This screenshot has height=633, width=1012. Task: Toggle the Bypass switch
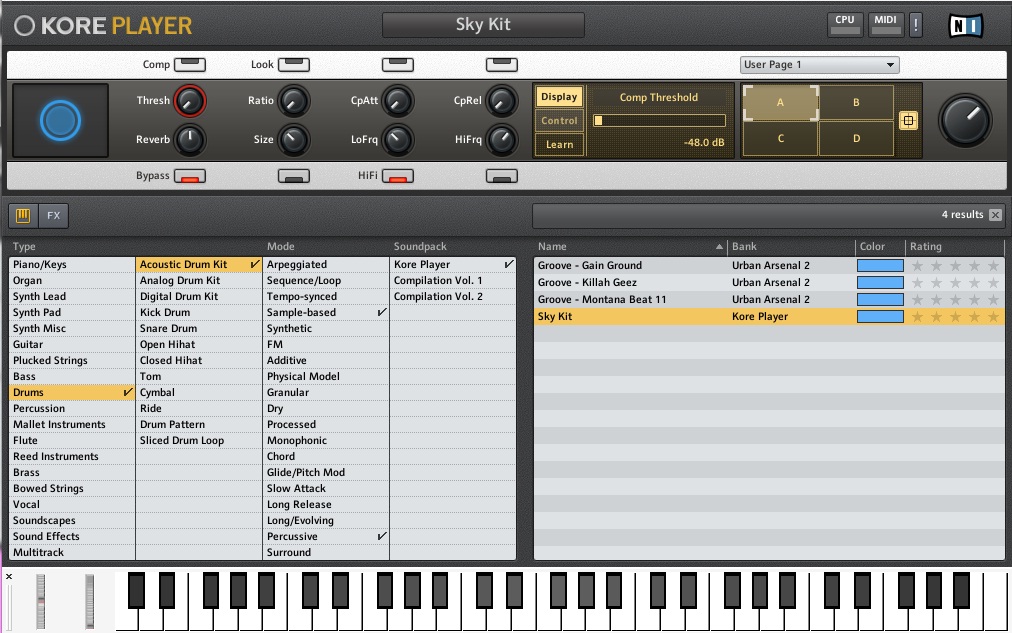point(190,176)
